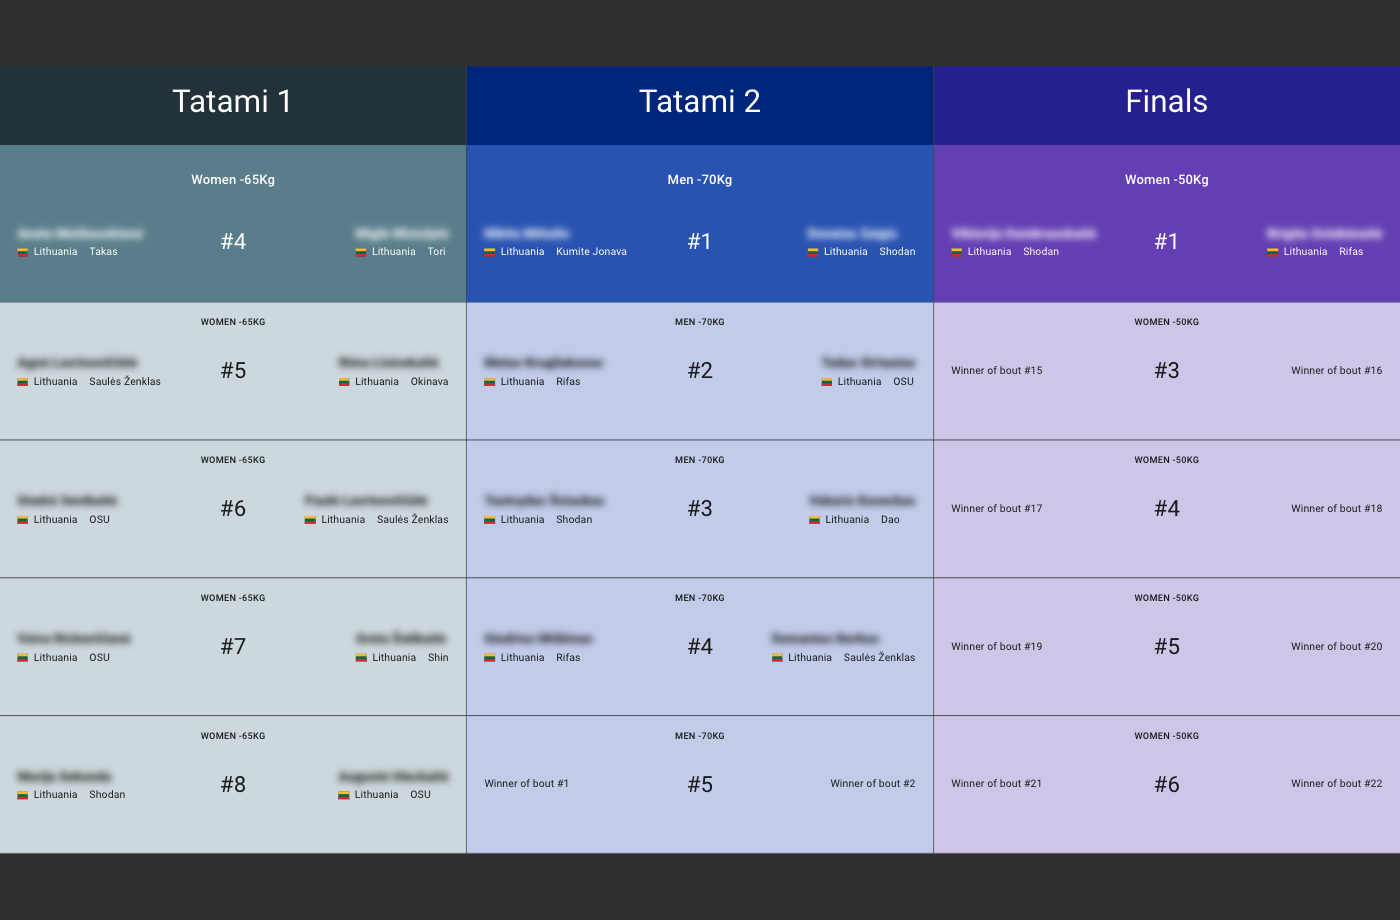Screen dimensions: 1400x920
Task: Click the Lithuania flag beside Kumite Jonava
Action: click(x=490, y=252)
